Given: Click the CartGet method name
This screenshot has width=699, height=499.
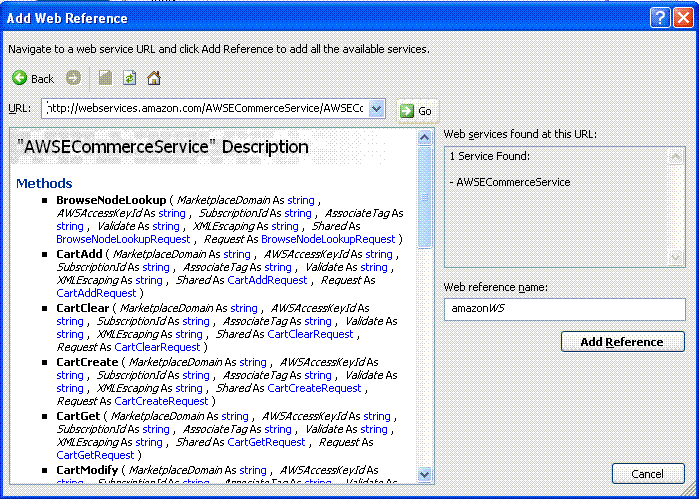Looking at the screenshot, I should 78,416.
